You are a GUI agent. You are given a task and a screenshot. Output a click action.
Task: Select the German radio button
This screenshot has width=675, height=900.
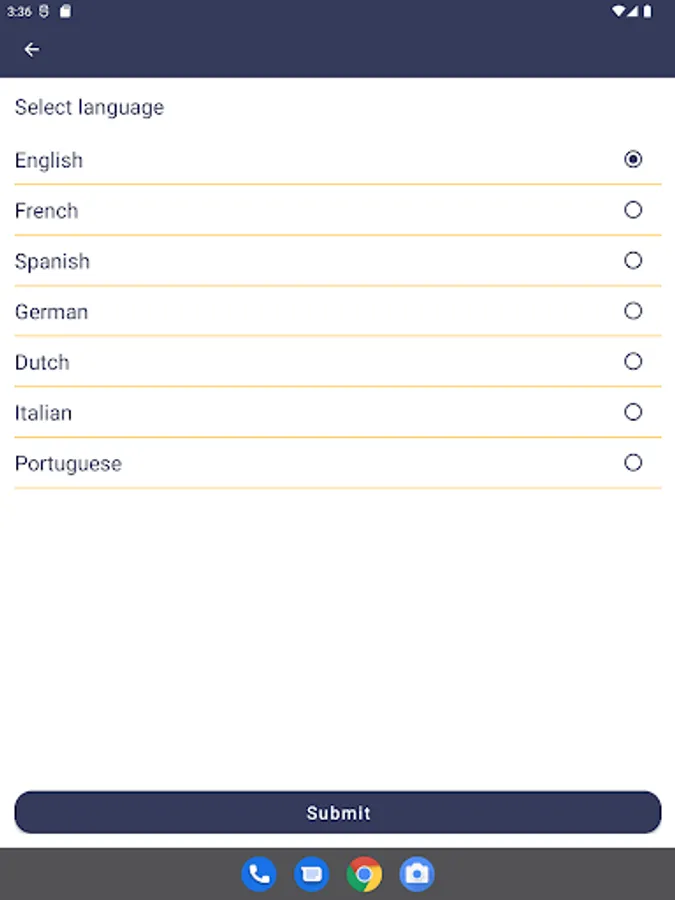click(633, 311)
